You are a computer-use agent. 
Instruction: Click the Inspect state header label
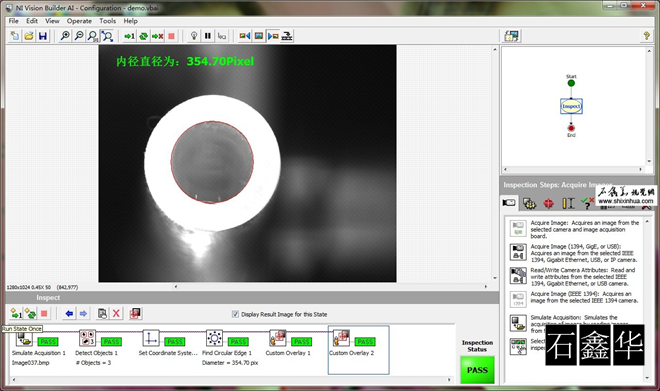(48, 298)
